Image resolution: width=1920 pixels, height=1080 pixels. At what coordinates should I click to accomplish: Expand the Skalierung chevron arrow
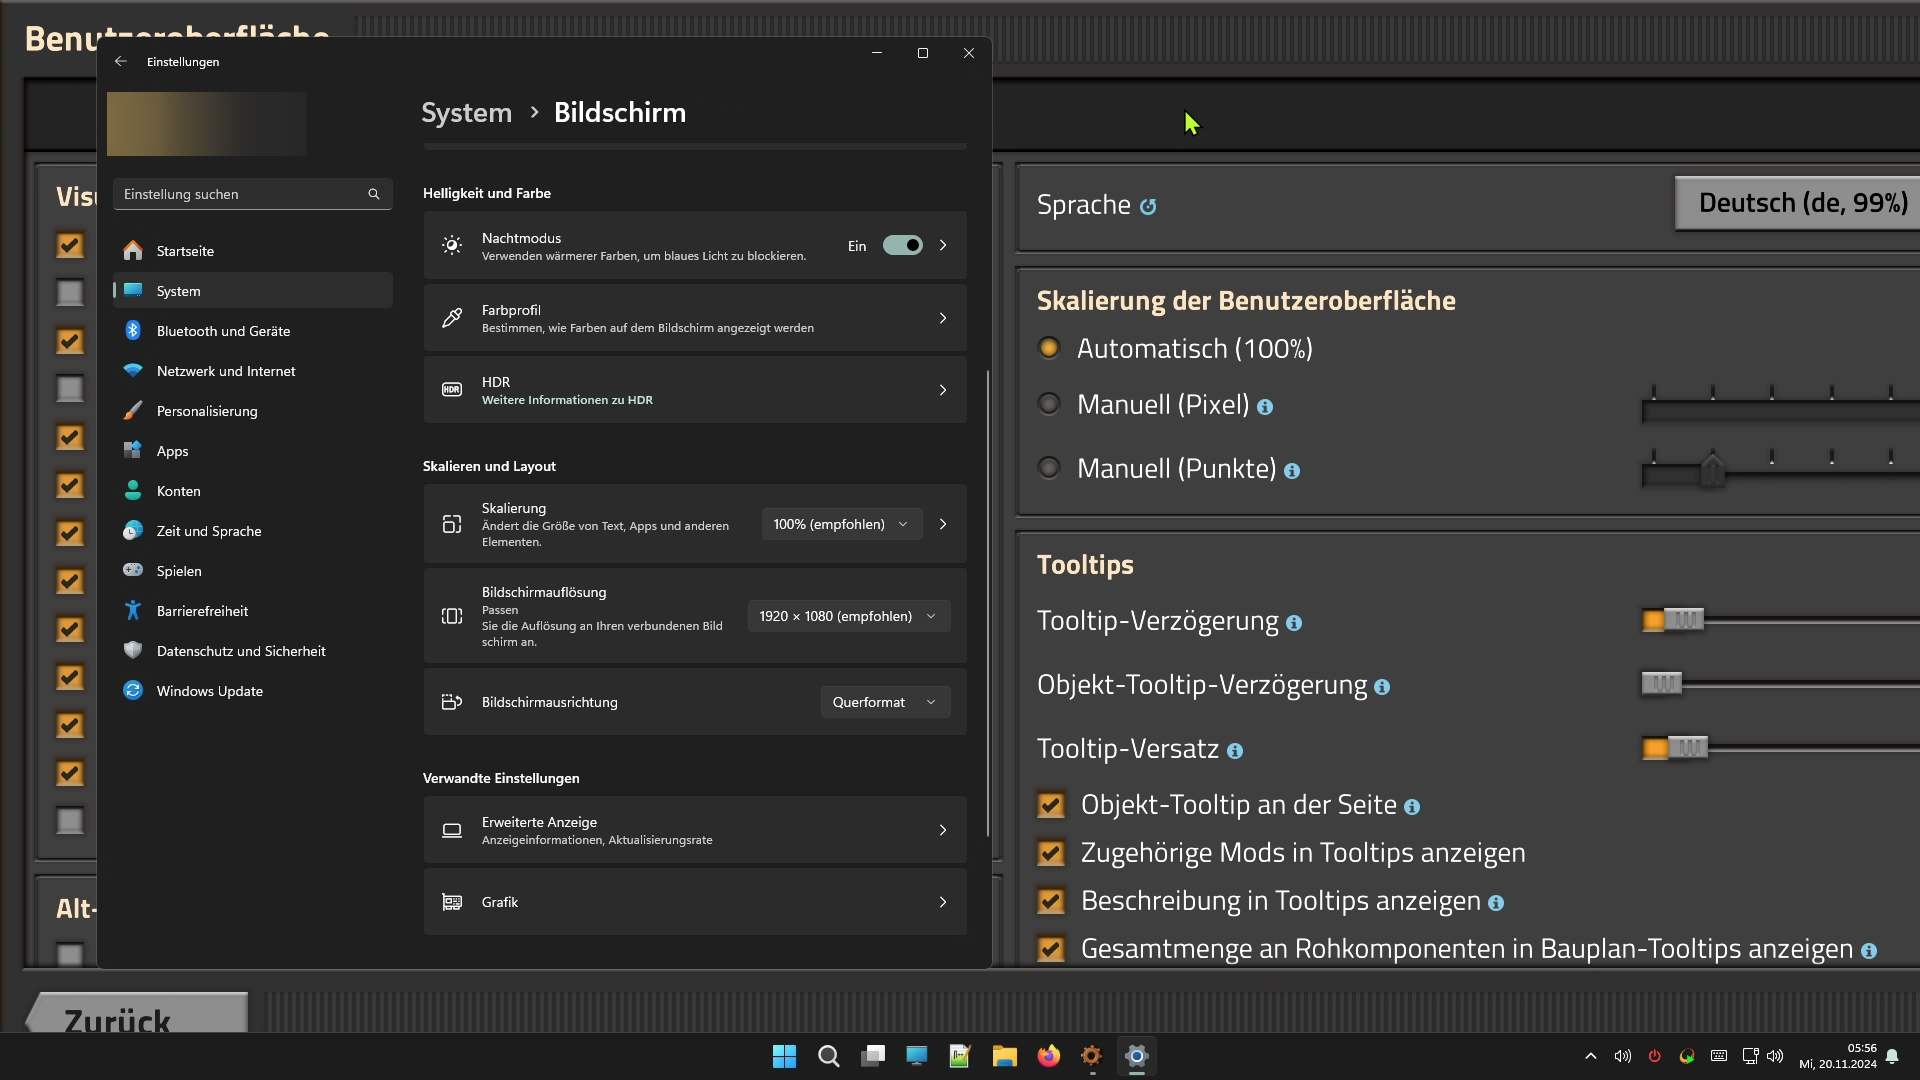pyautogui.click(x=943, y=525)
